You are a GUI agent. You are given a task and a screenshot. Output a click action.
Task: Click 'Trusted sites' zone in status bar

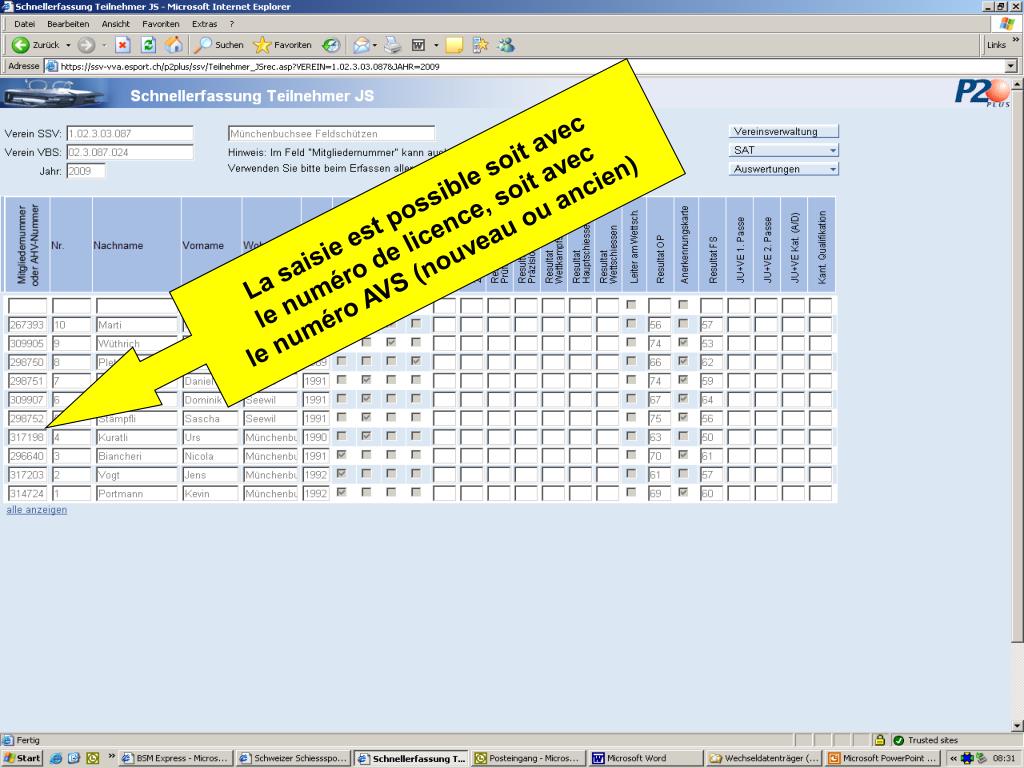click(926, 740)
